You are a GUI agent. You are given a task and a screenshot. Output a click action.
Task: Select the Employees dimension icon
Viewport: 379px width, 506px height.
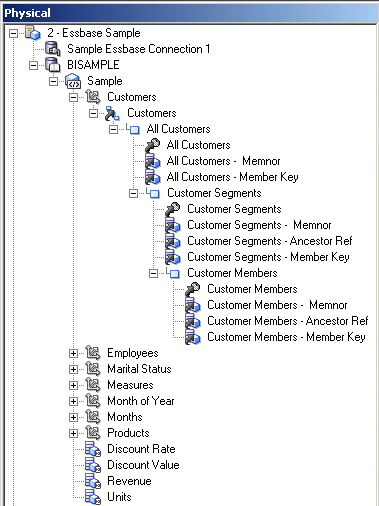click(x=93, y=353)
